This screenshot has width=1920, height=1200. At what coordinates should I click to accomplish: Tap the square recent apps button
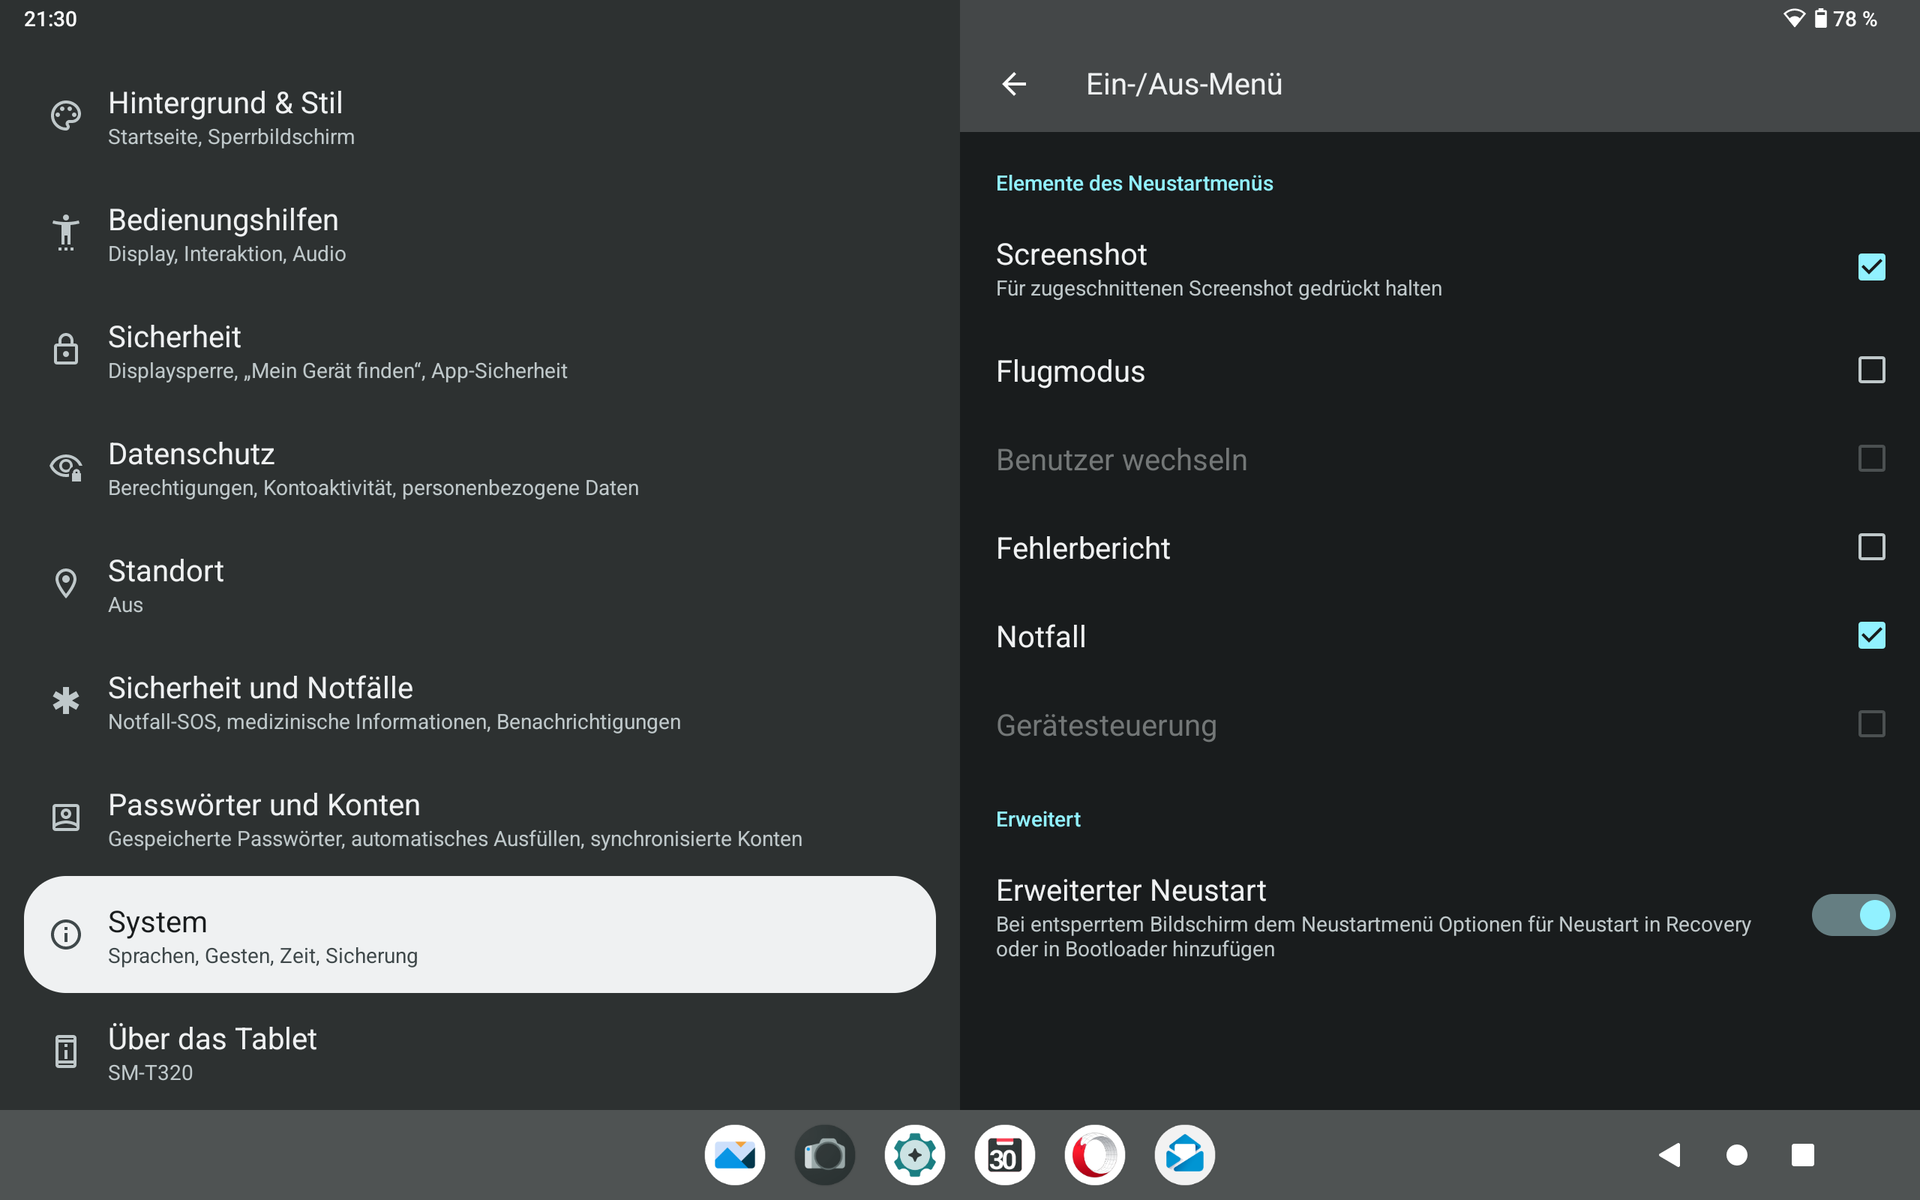pyautogui.click(x=1802, y=1155)
